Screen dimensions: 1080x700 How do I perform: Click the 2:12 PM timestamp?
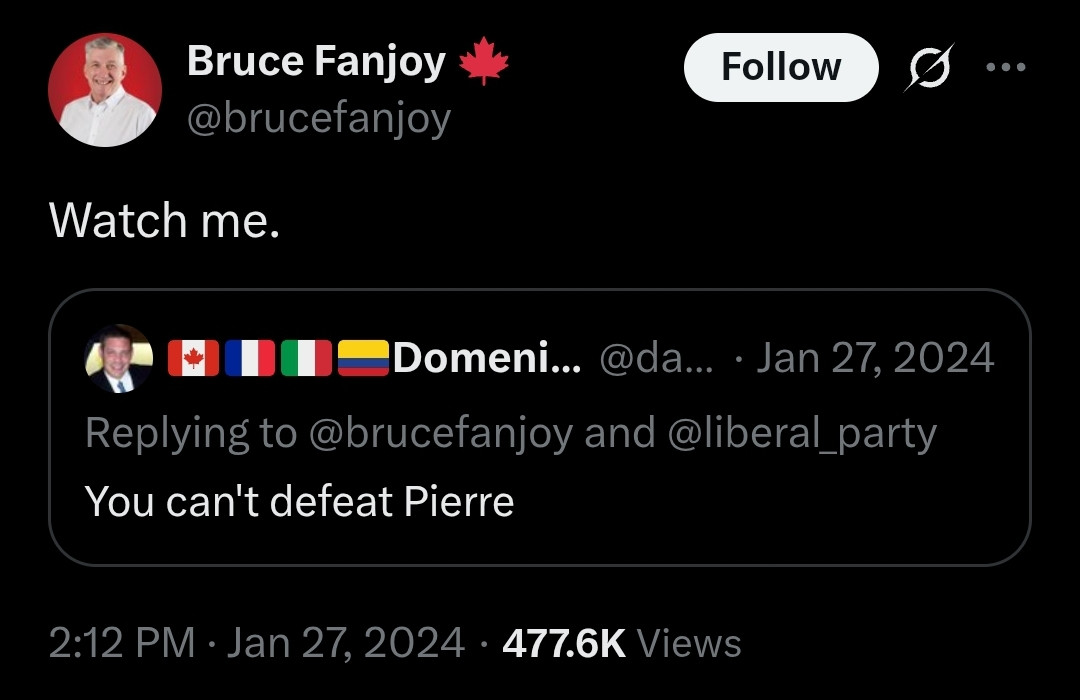[122, 643]
